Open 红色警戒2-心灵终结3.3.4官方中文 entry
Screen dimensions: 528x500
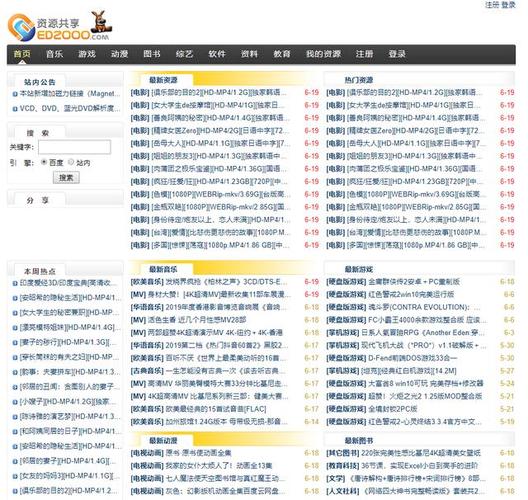tap(425, 422)
